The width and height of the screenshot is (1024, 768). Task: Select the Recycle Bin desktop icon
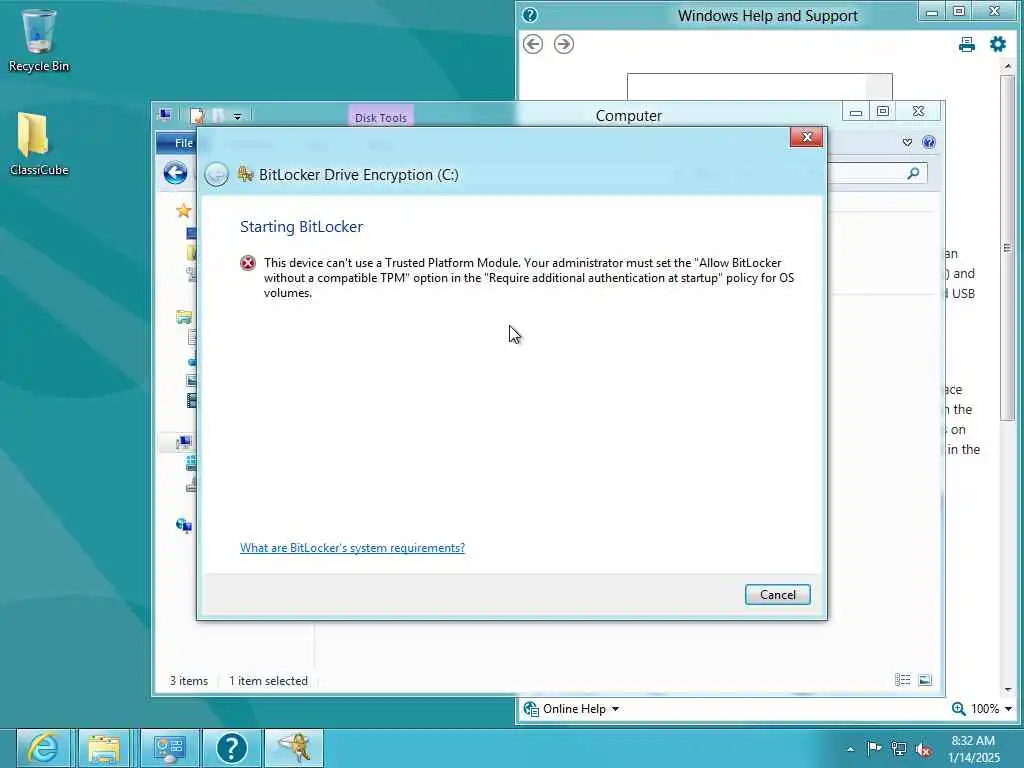(x=39, y=40)
